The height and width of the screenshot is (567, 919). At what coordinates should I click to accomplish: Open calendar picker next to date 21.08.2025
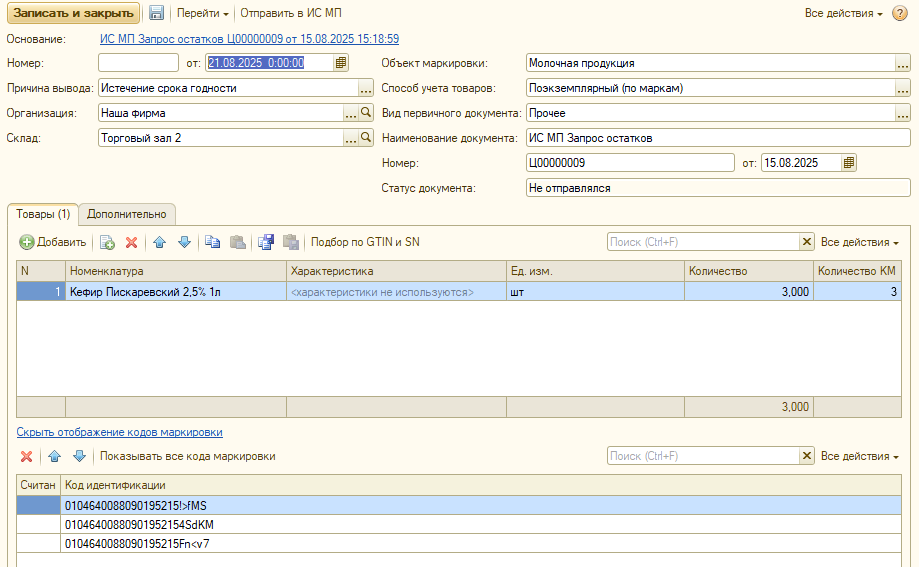tap(341, 62)
